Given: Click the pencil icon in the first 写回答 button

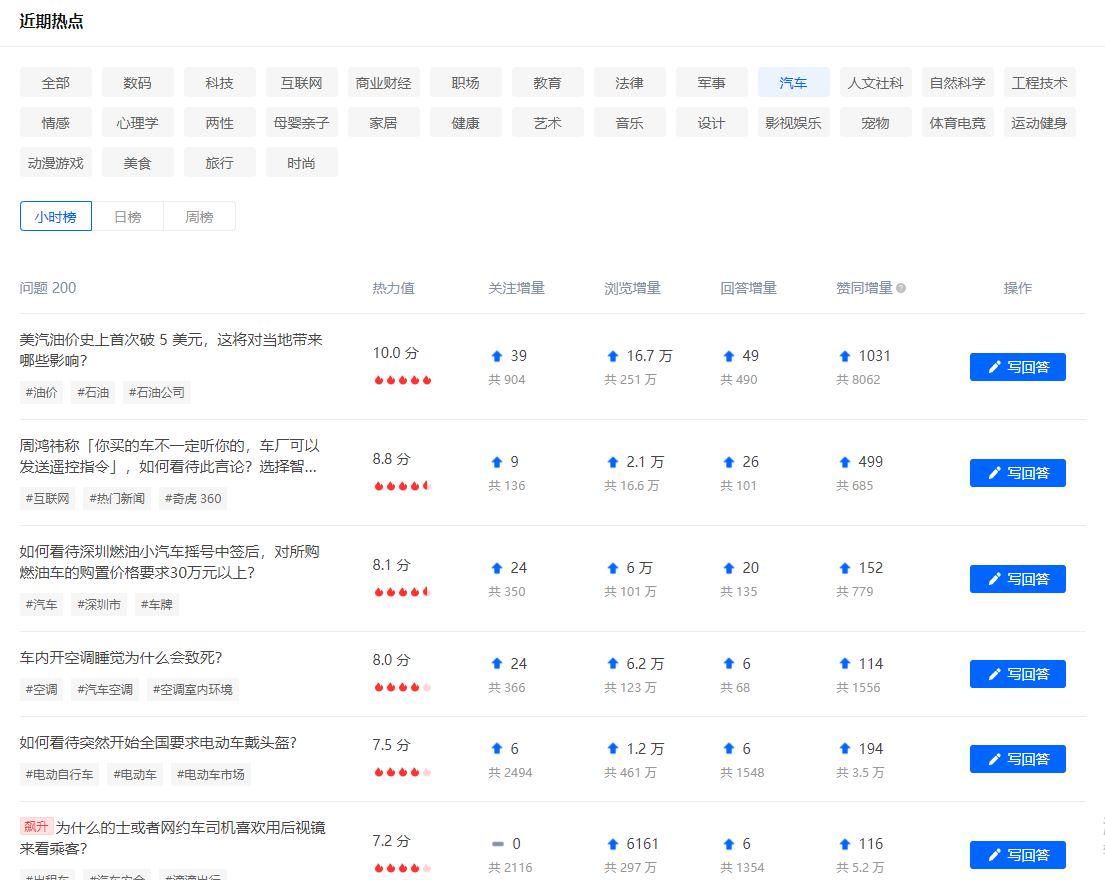Looking at the screenshot, I should coord(994,367).
